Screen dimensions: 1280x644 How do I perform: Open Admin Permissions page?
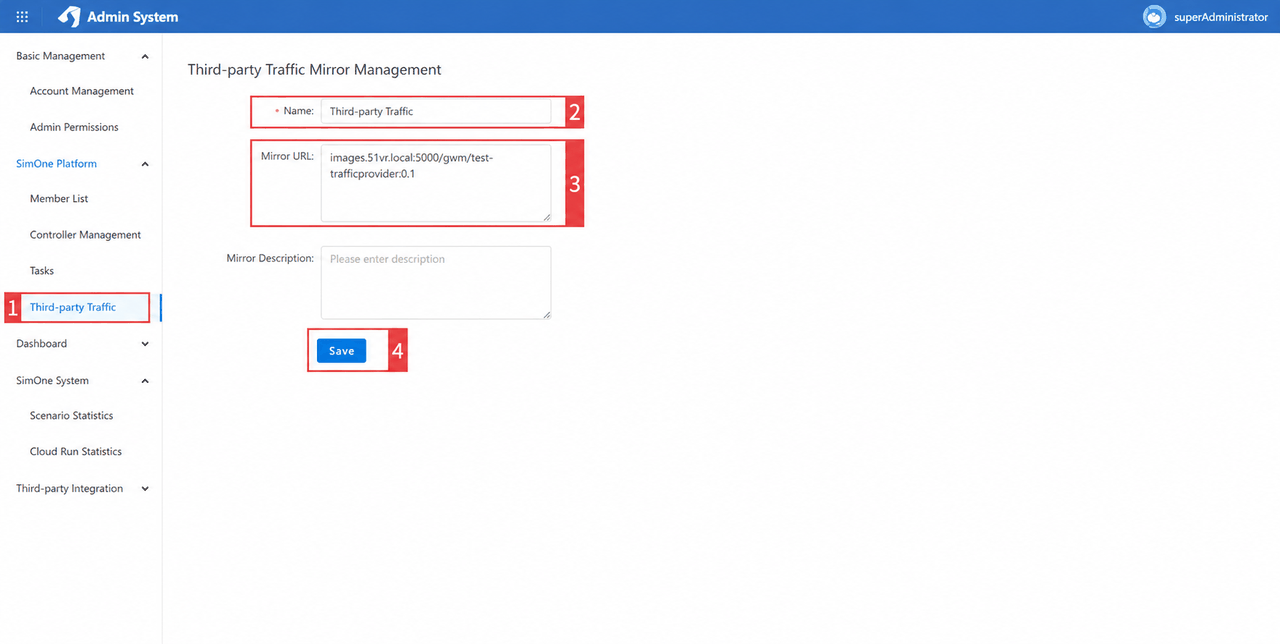tap(74, 127)
